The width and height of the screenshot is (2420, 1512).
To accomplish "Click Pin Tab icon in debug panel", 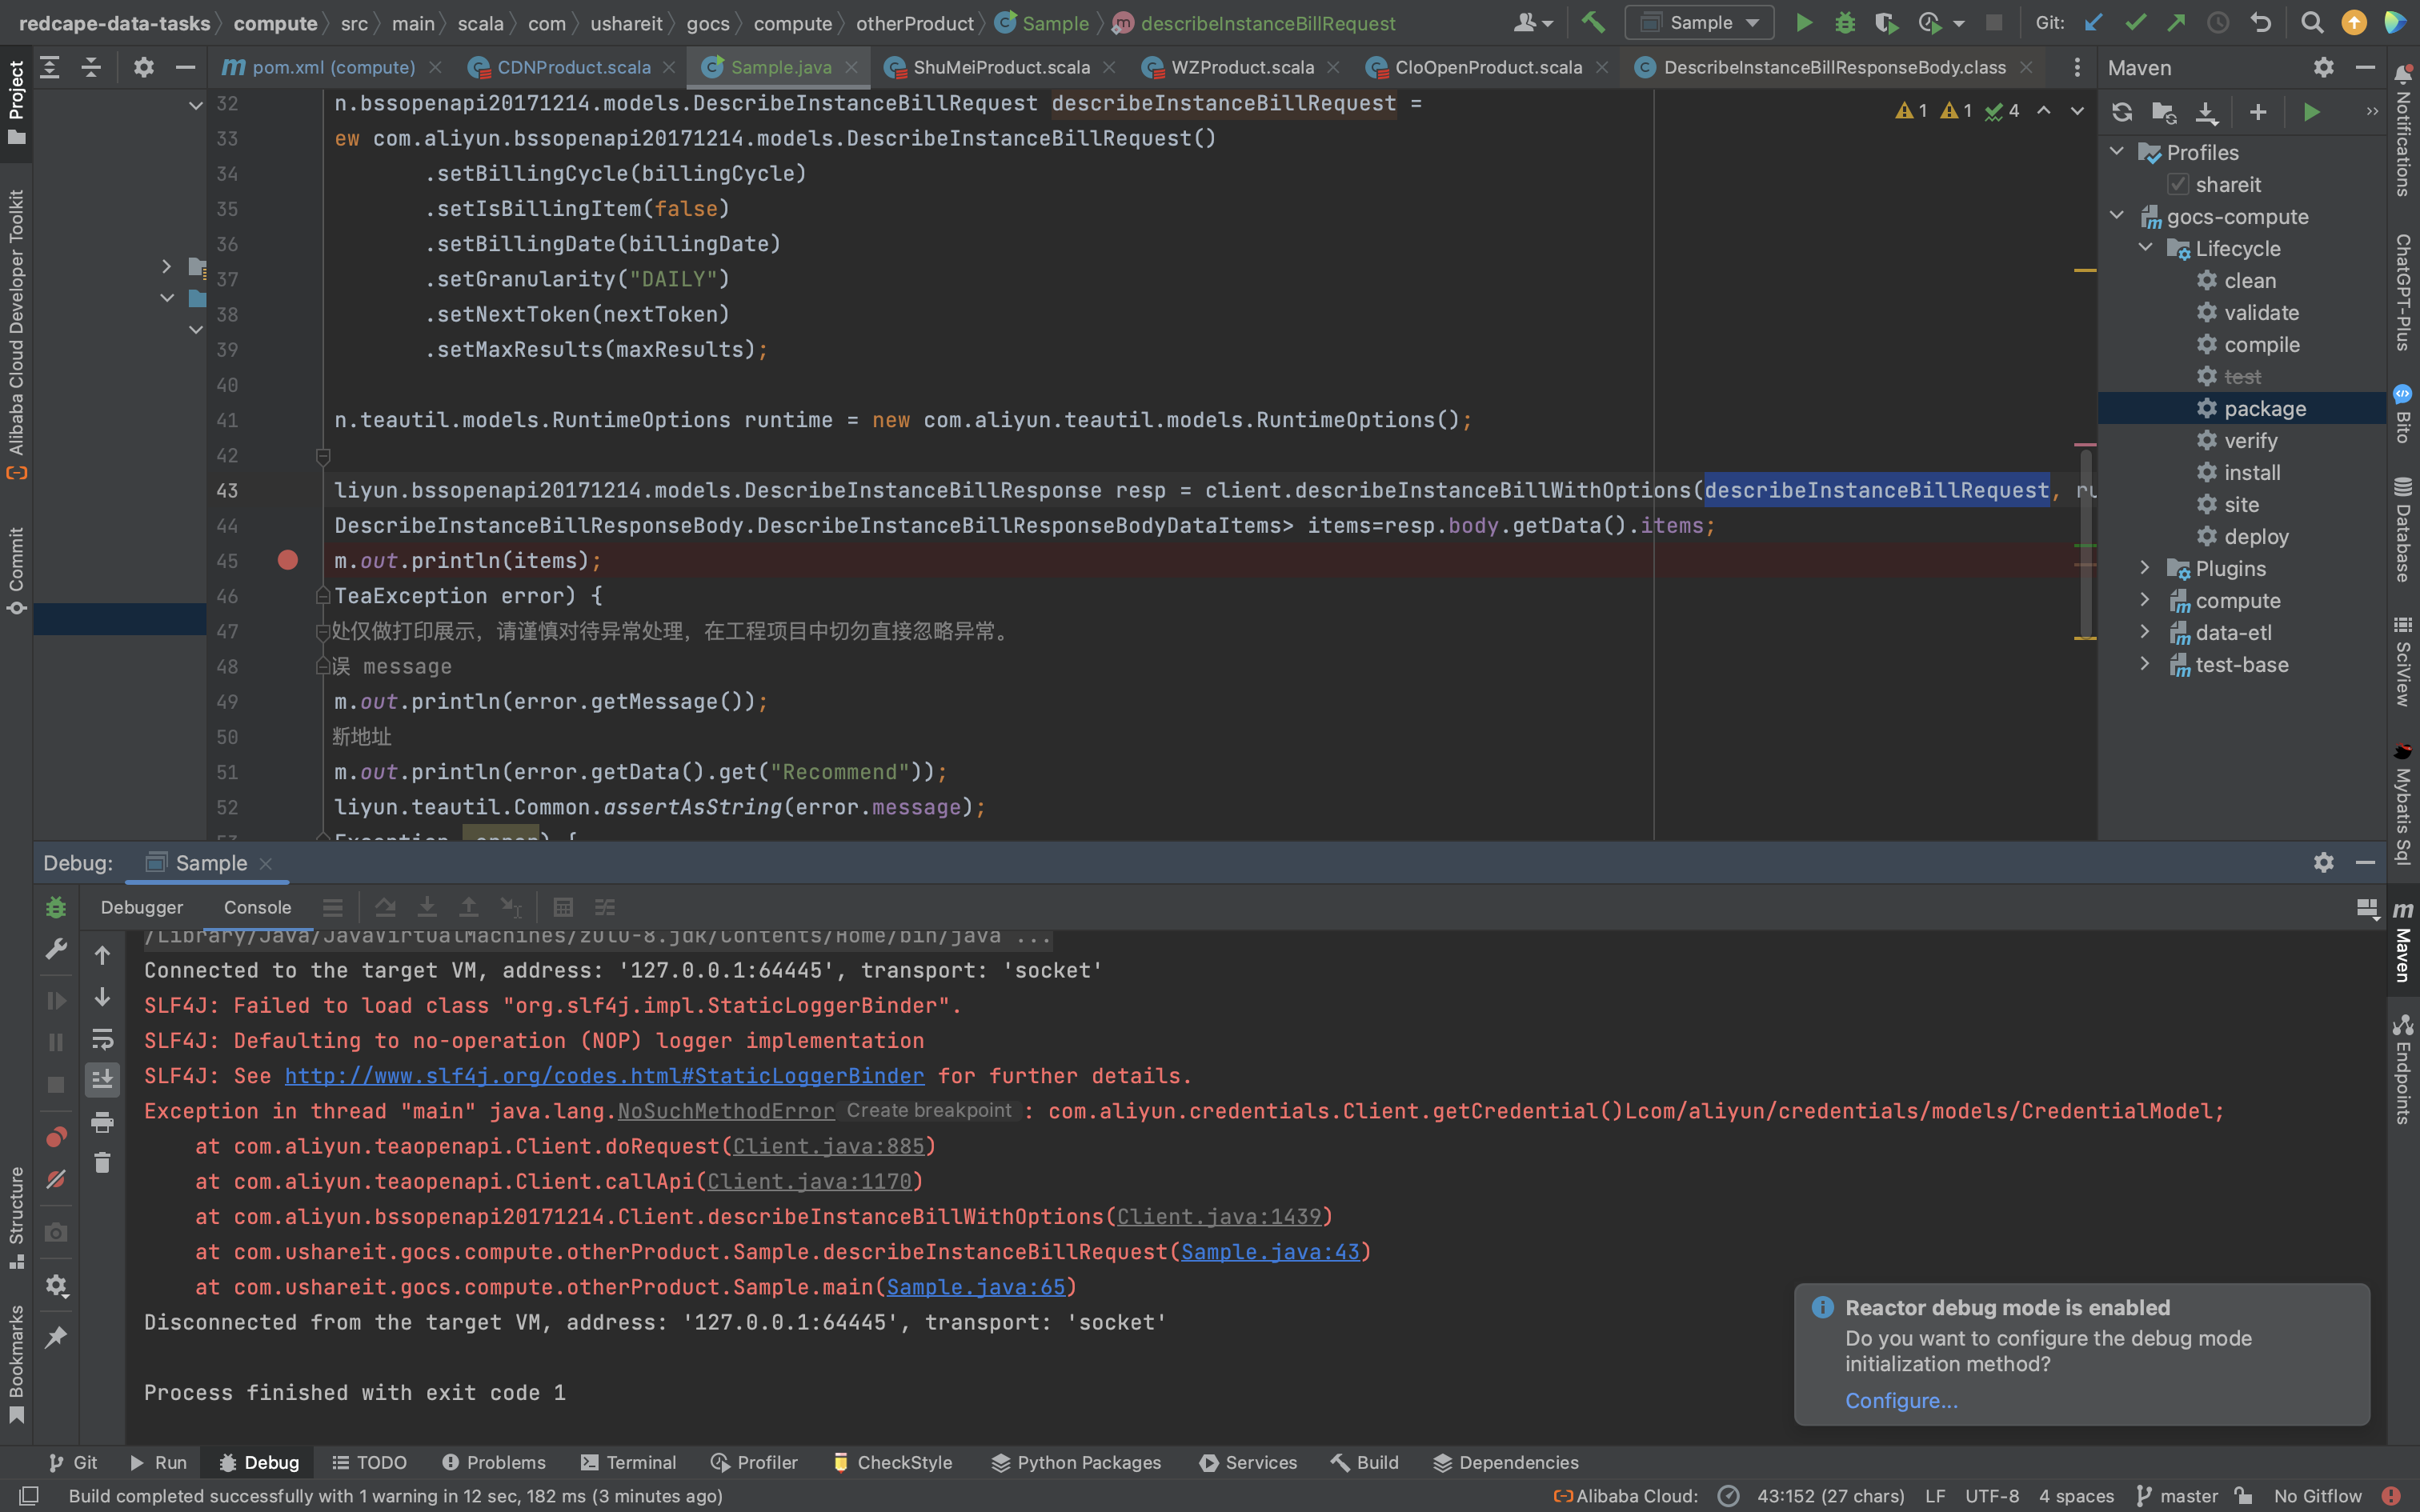I will click(x=56, y=1337).
